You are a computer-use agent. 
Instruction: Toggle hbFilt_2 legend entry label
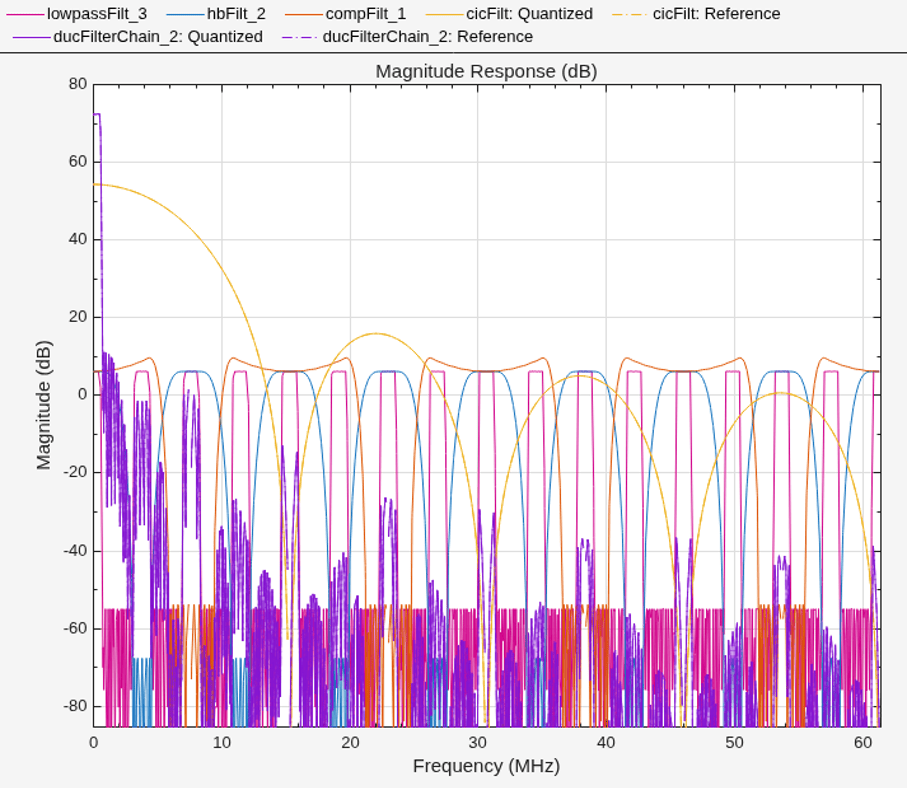[x=236, y=14]
